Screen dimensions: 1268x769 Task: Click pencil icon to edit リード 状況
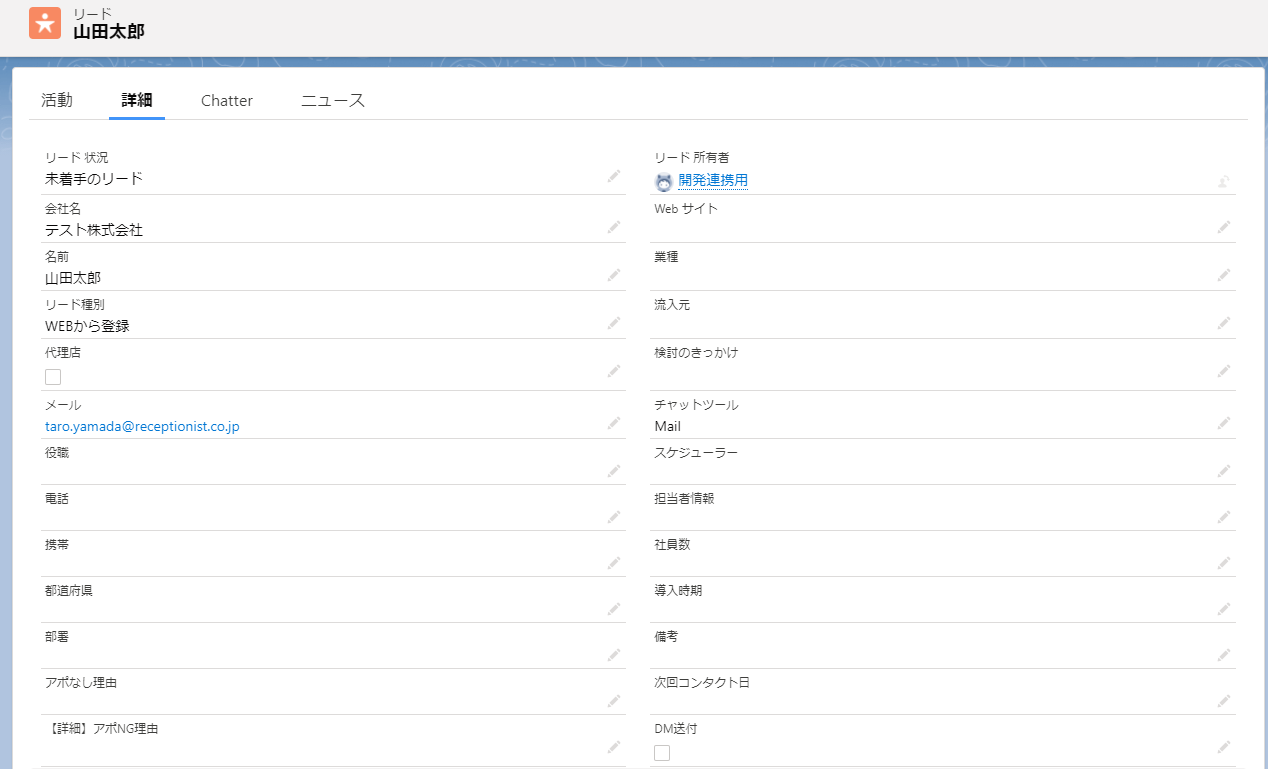[x=614, y=177]
